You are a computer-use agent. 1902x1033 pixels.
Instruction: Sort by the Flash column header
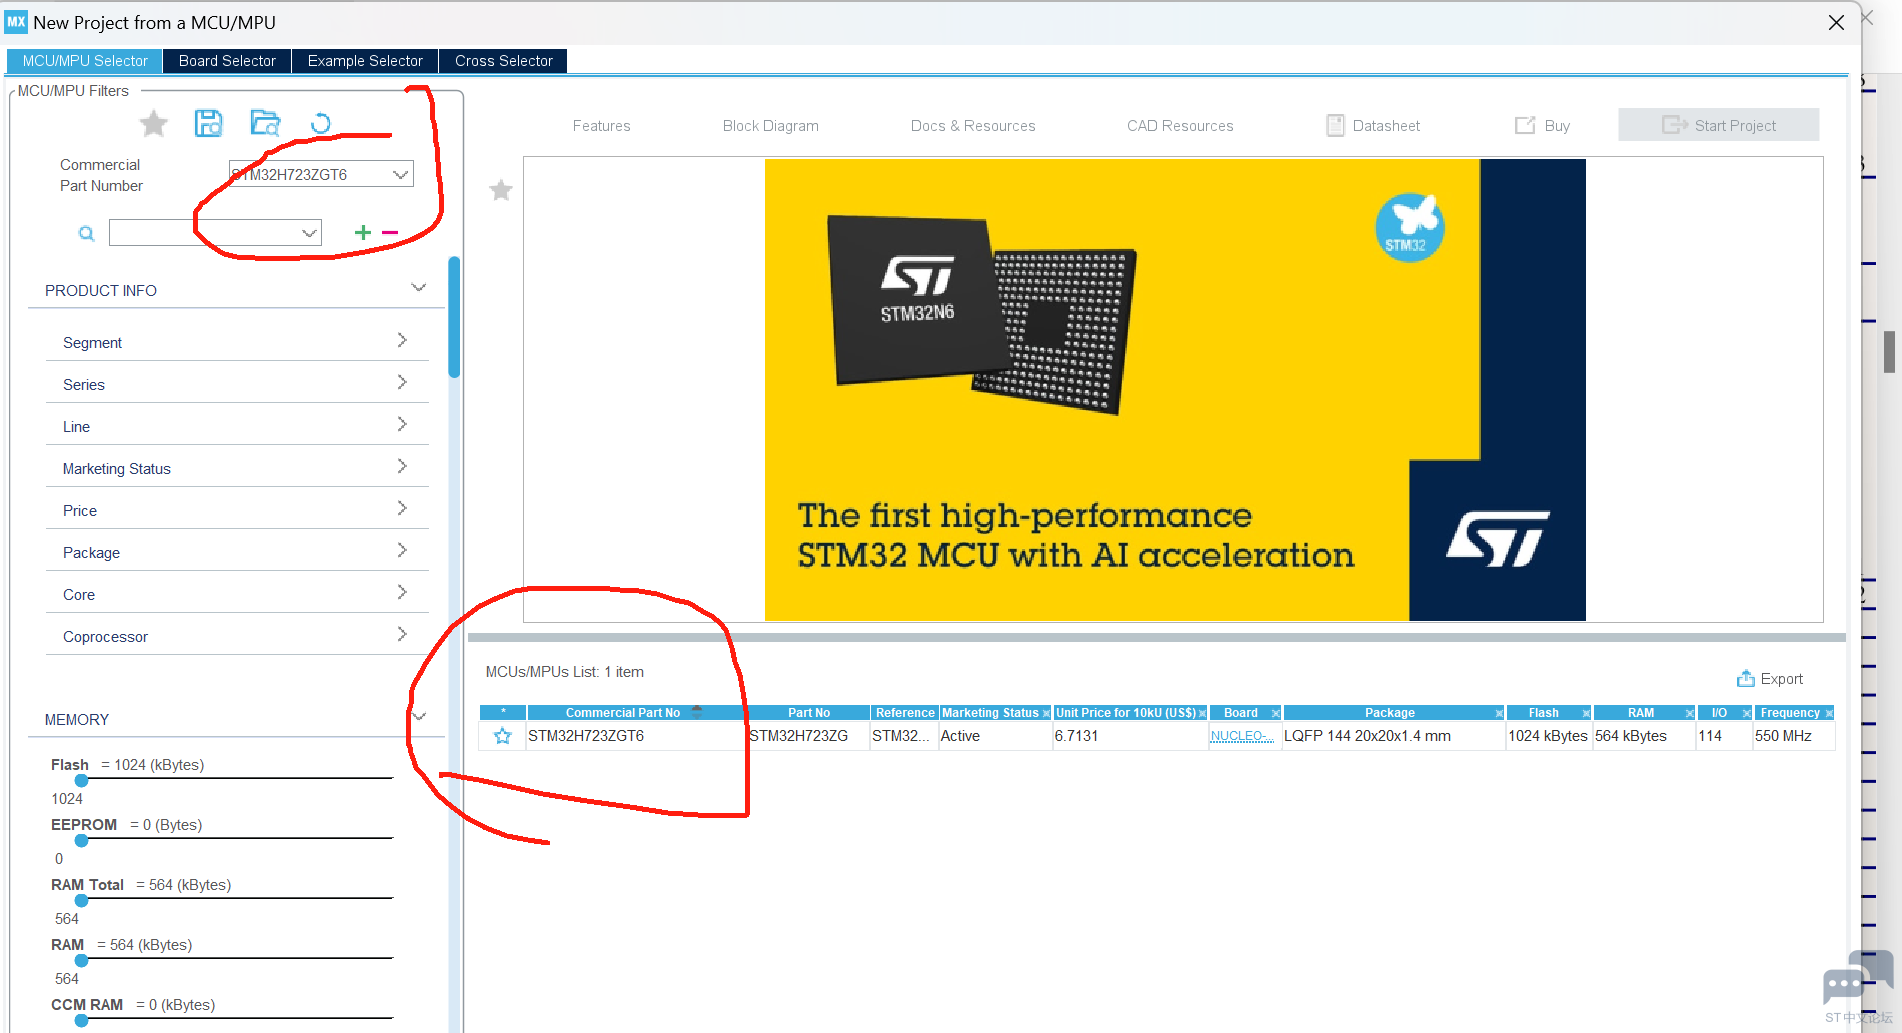(1549, 713)
